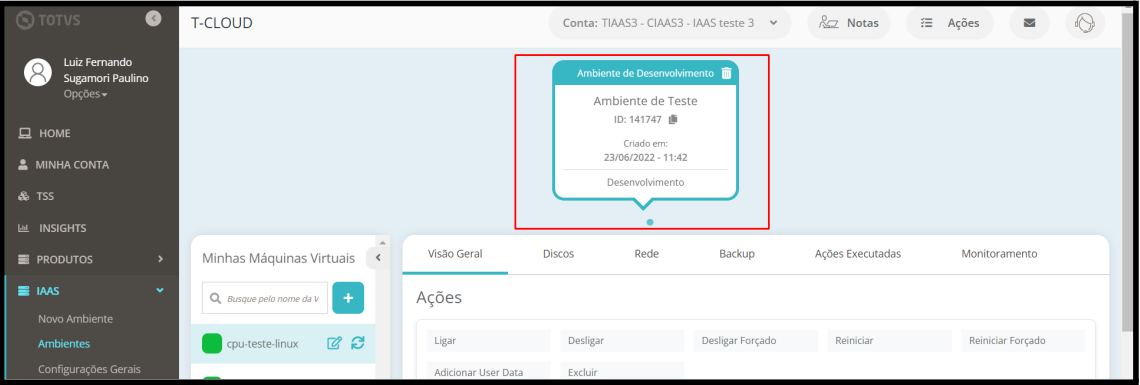Open the INSIGHTS menu item
This screenshot has height=385, width=1140.
(x=52, y=228)
